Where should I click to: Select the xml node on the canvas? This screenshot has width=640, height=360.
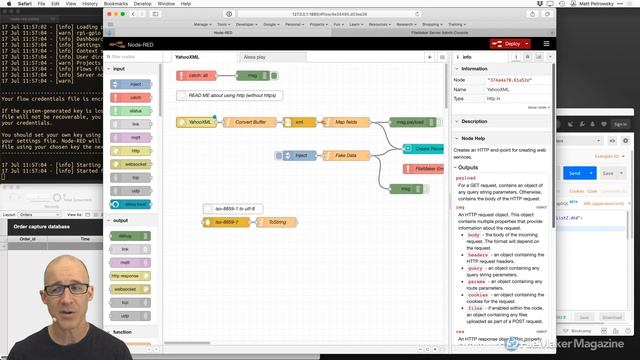point(300,122)
